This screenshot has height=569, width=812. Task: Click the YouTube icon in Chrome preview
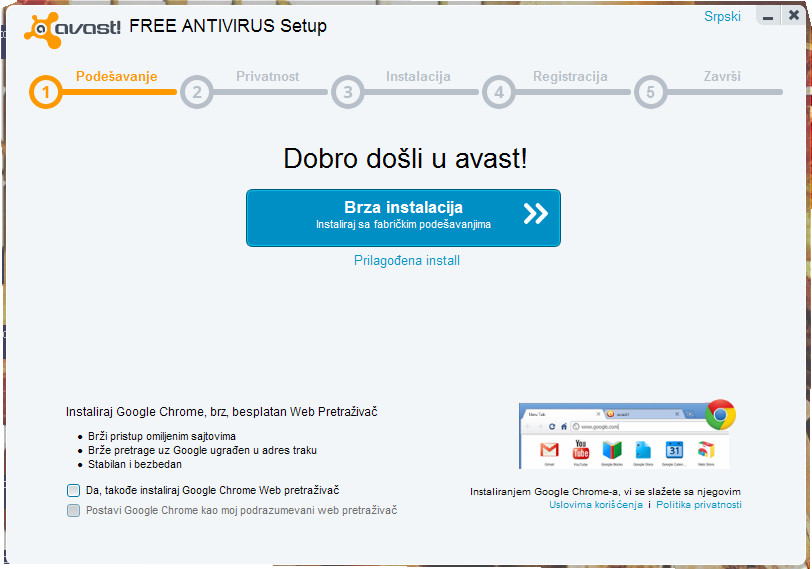(581, 449)
